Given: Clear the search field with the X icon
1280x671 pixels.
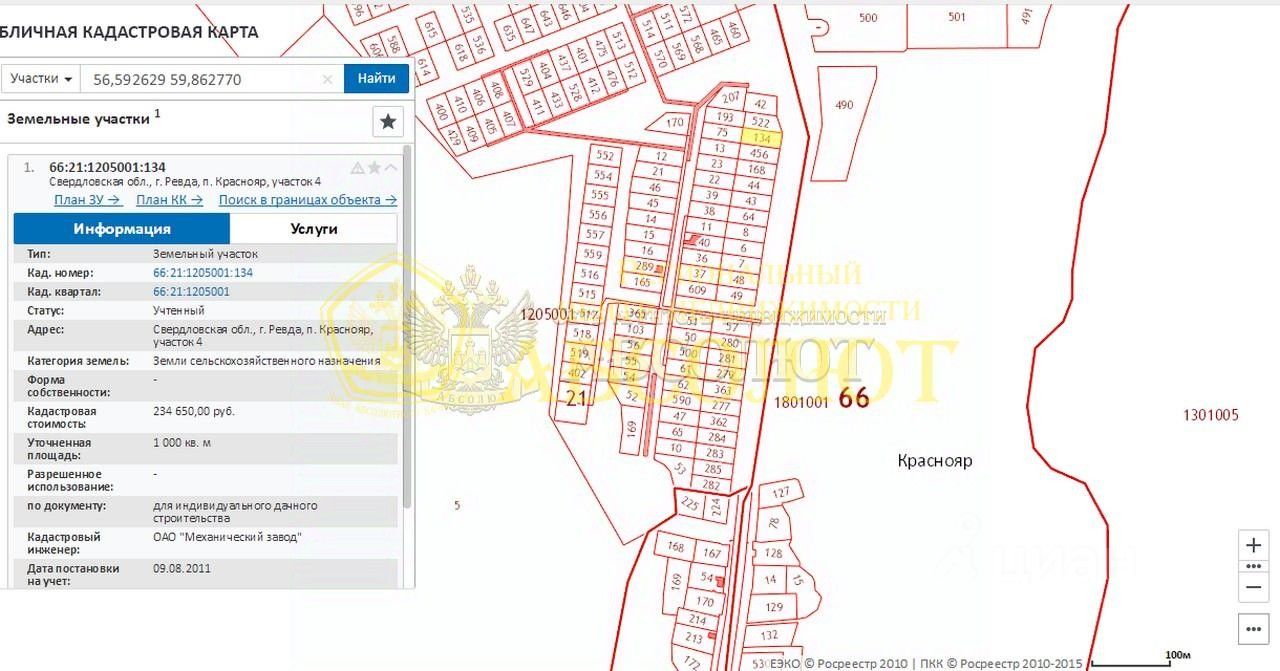Looking at the screenshot, I should 328,79.
